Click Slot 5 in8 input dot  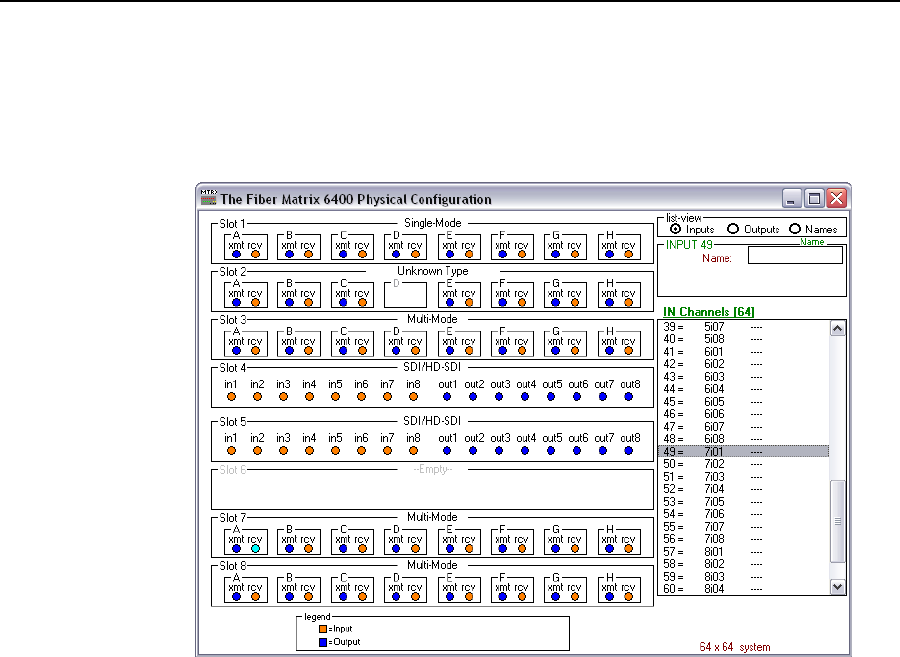click(x=413, y=450)
